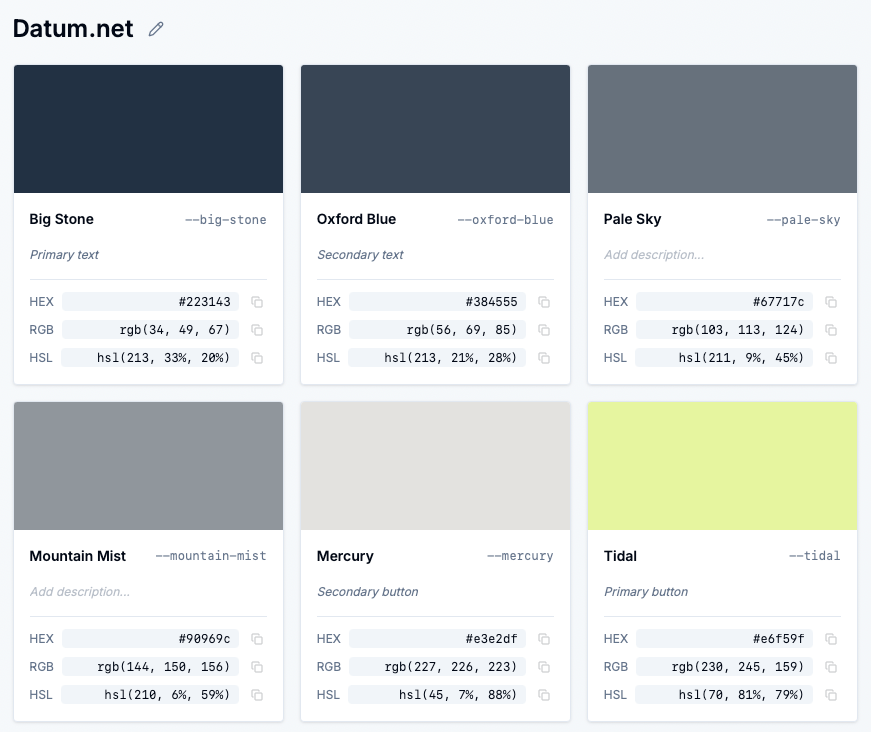Viewport: 871px width, 732px height.
Task: Click the rgb(34, 49, 67) field
Action: tap(151, 329)
